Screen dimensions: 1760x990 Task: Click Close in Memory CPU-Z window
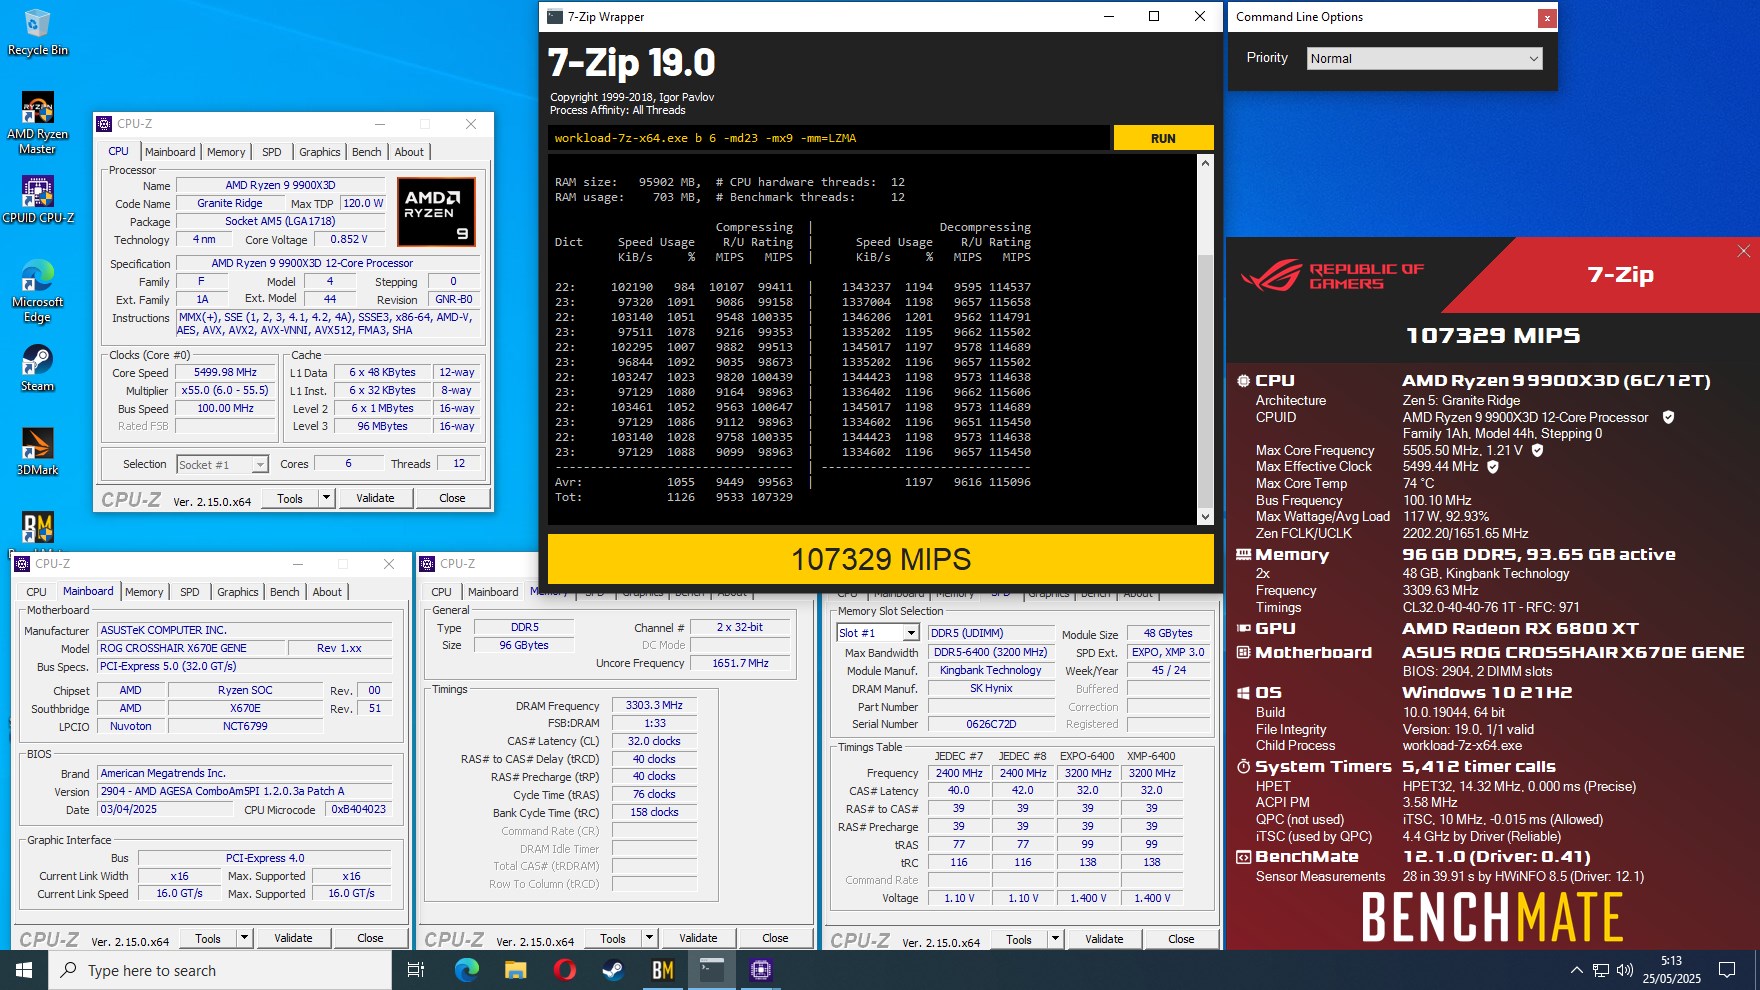[775, 938]
